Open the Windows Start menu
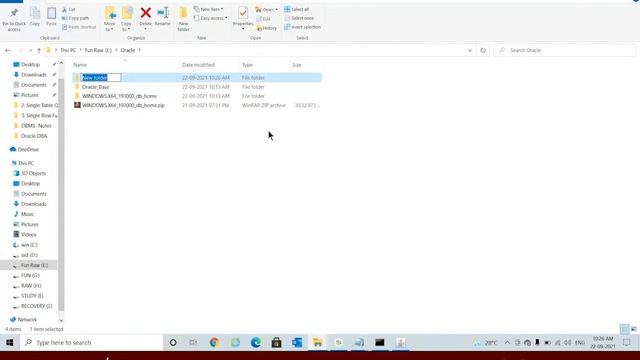The height and width of the screenshot is (360, 640). pos(9,342)
